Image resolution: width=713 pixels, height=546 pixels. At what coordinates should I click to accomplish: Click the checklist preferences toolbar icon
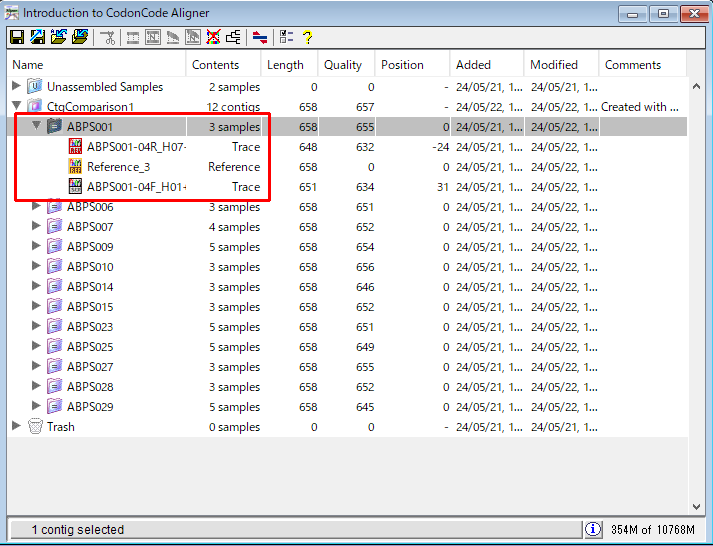(x=286, y=37)
